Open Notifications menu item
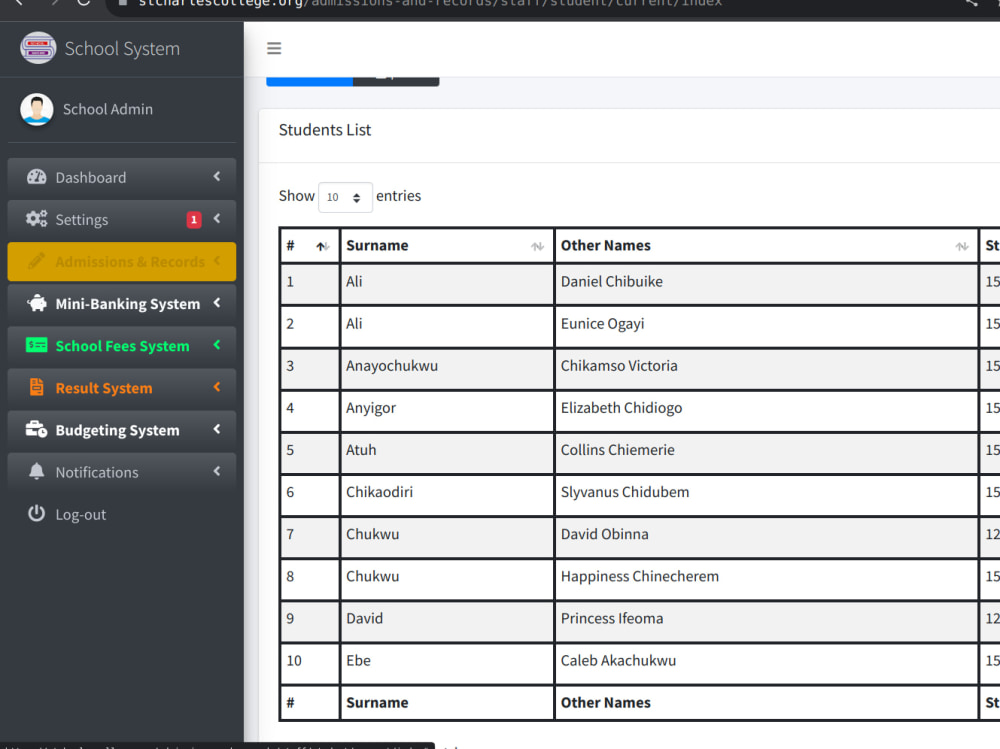 point(122,472)
